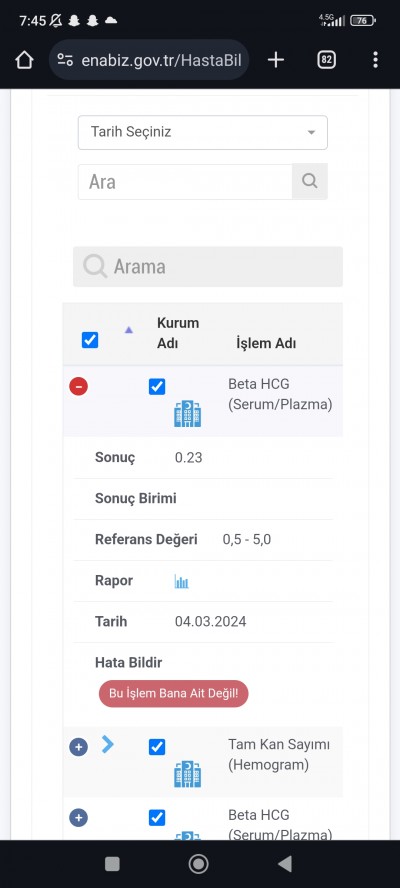Click the magnifier search button beside Ara
The height and width of the screenshot is (888, 400).
click(x=310, y=181)
